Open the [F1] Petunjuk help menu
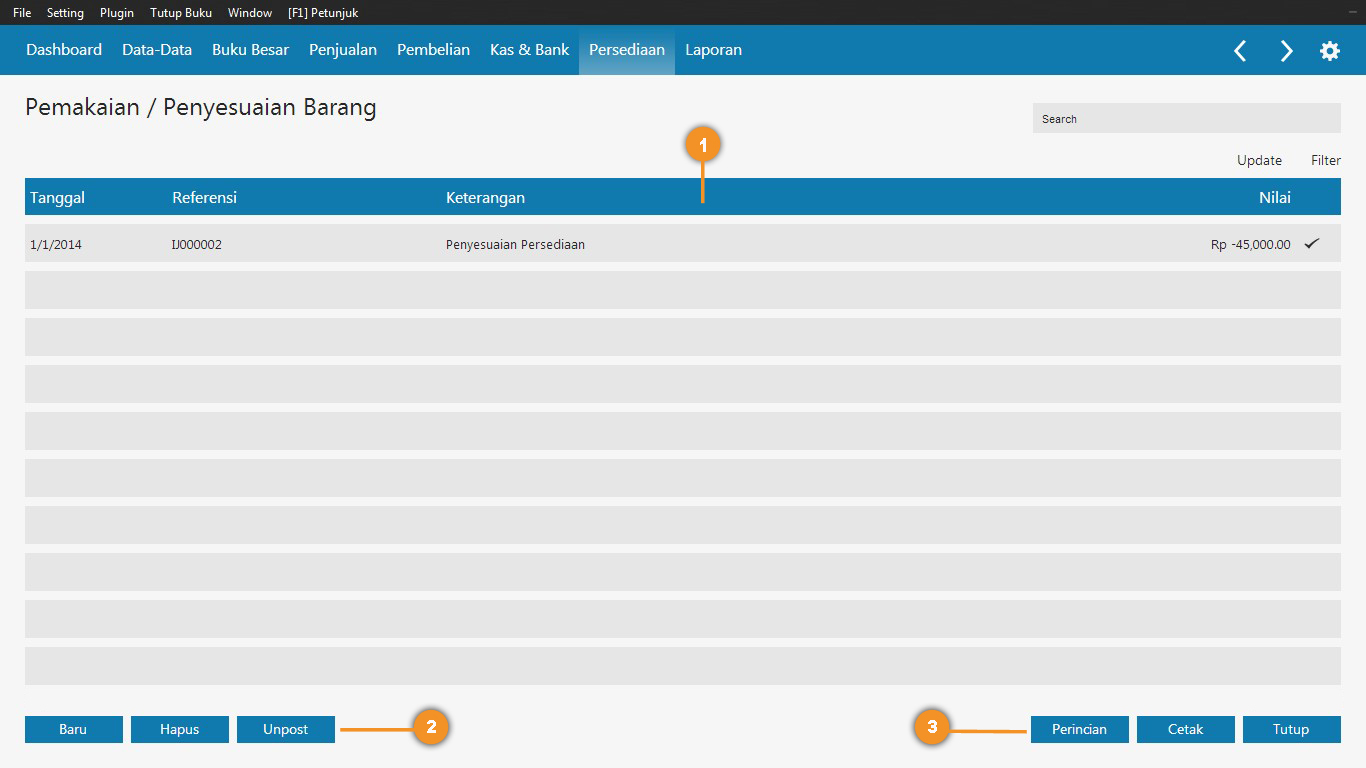 point(323,13)
